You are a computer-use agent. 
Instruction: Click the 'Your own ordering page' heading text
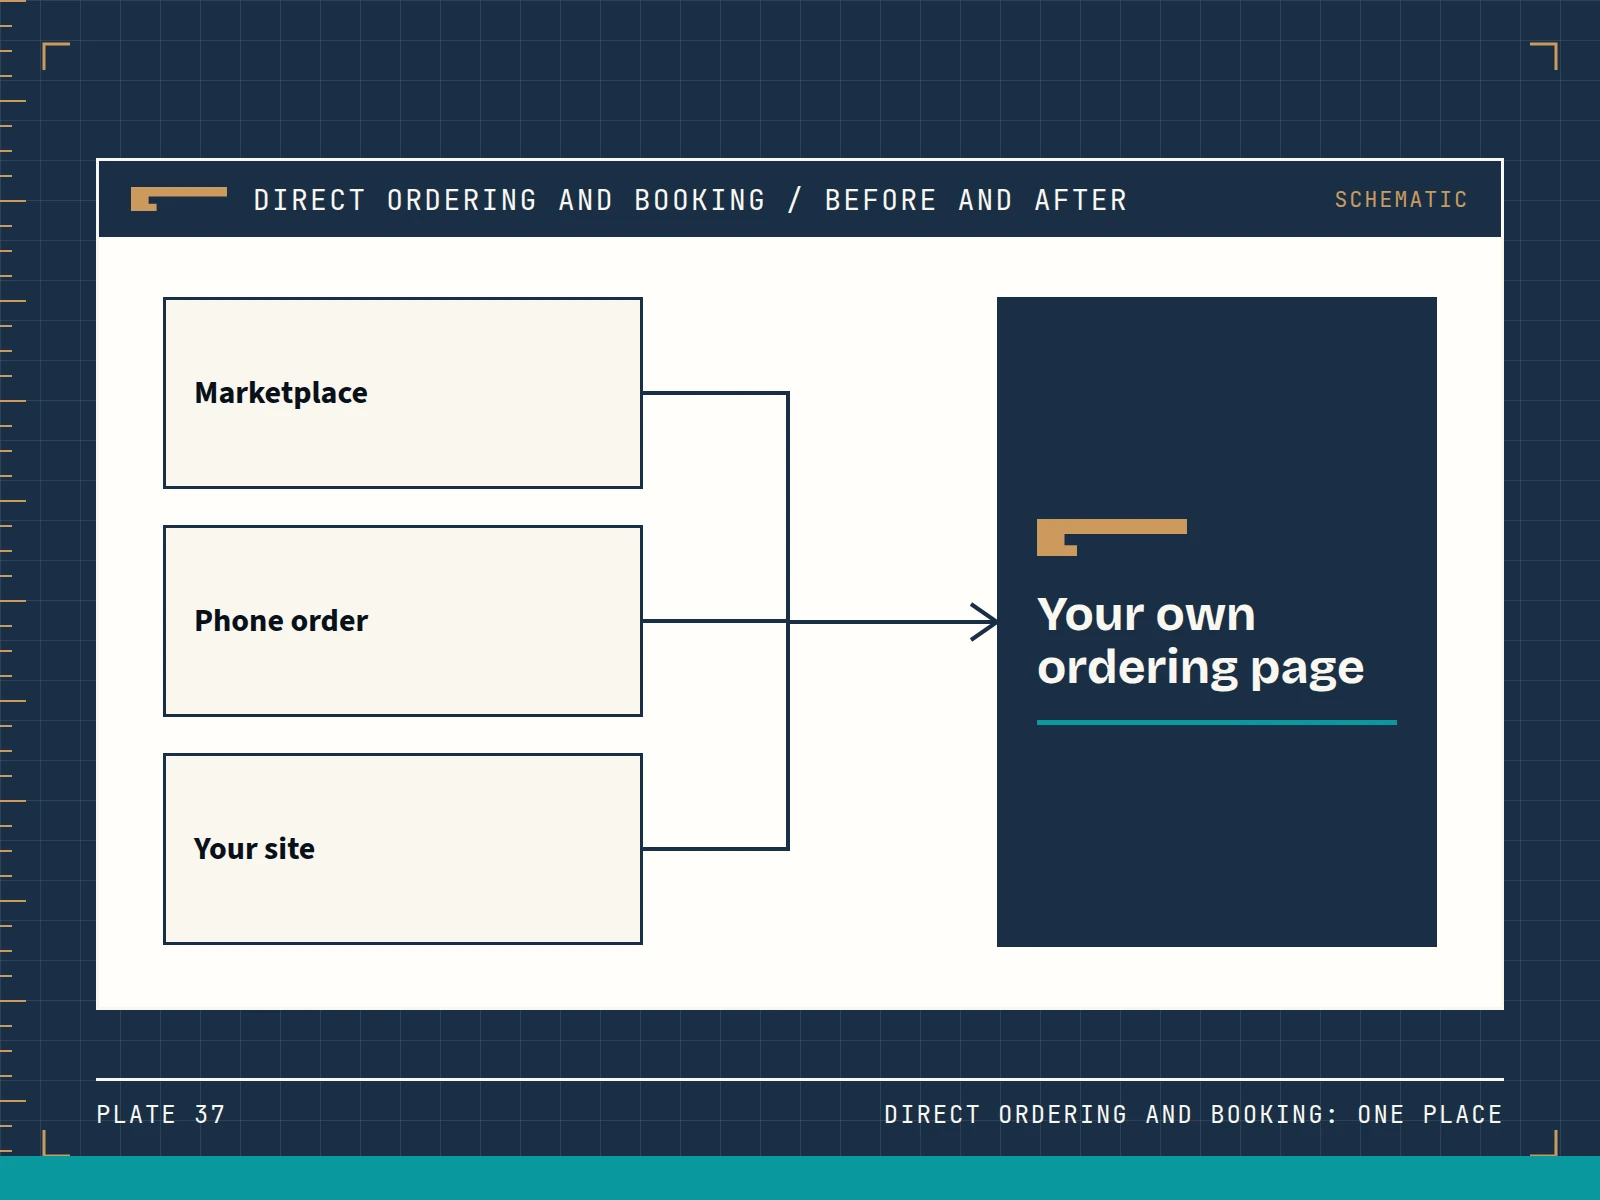point(1200,641)
